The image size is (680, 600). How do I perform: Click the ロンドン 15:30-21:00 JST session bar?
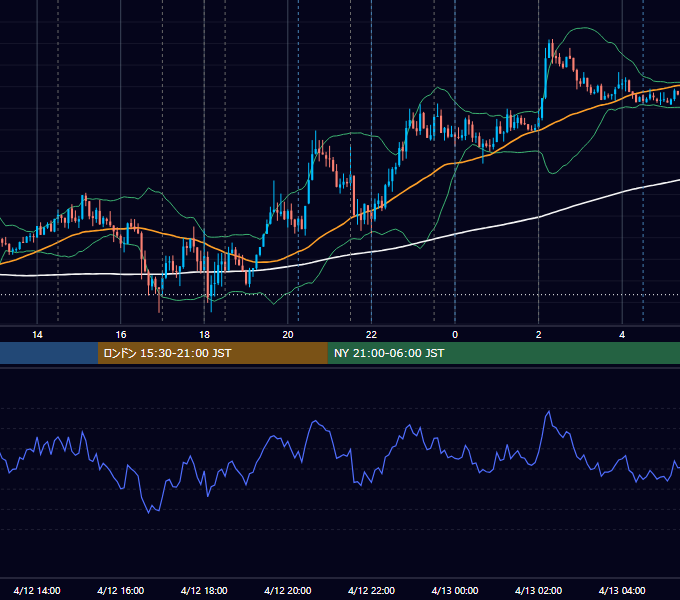pos(212,353)
